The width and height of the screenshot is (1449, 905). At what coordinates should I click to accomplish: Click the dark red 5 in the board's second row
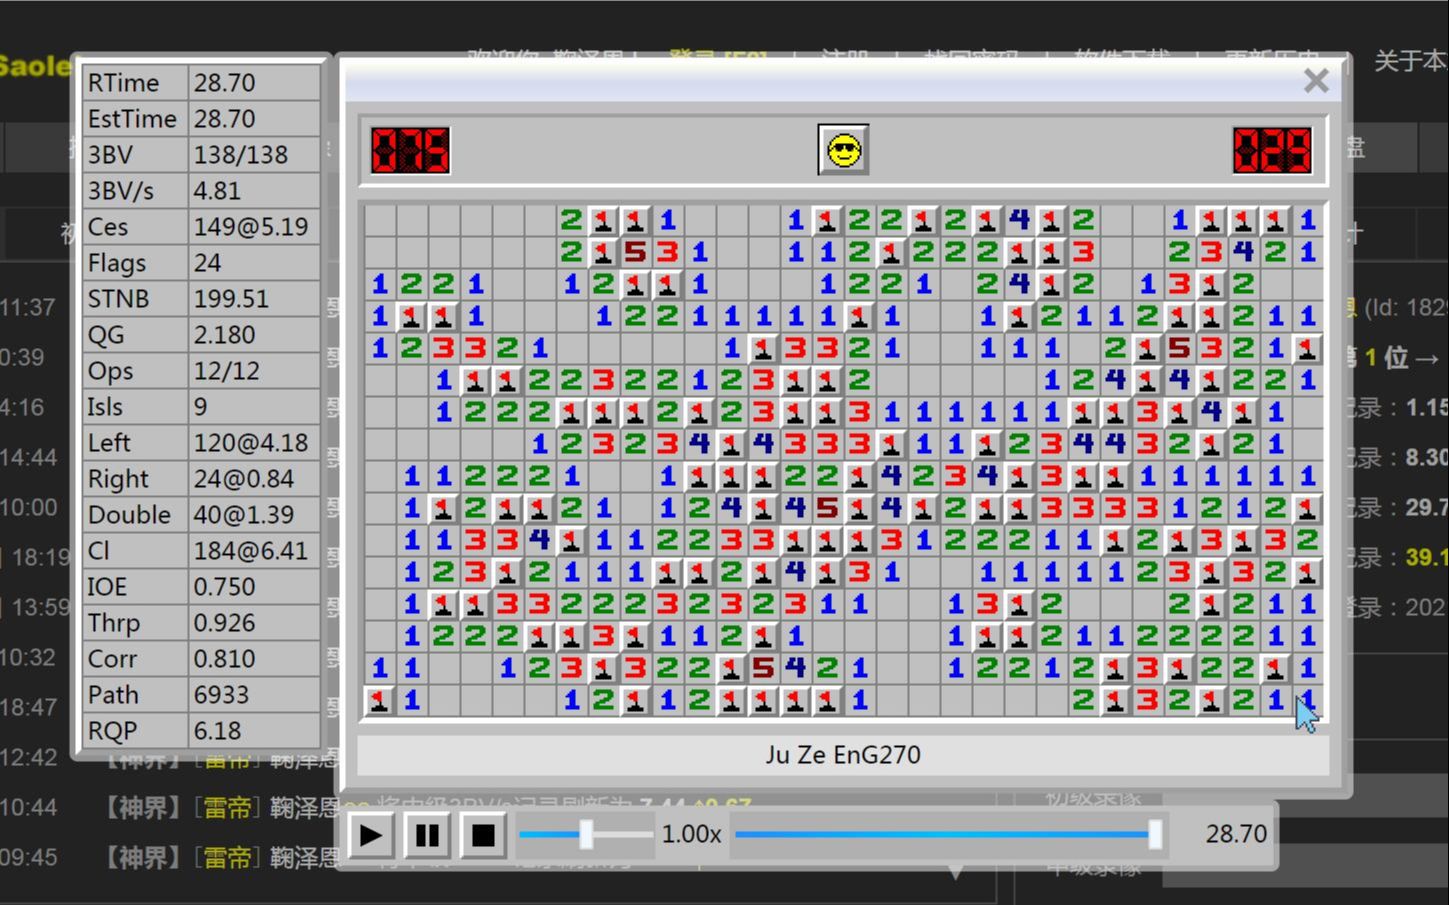635,252
